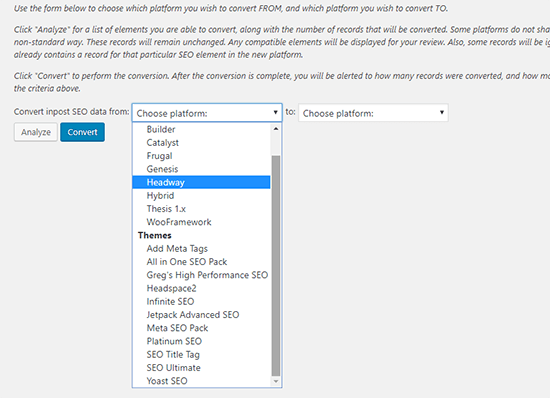The image size is (550, 398).
Task: Select WooFramework from the list
Action: 201,222
